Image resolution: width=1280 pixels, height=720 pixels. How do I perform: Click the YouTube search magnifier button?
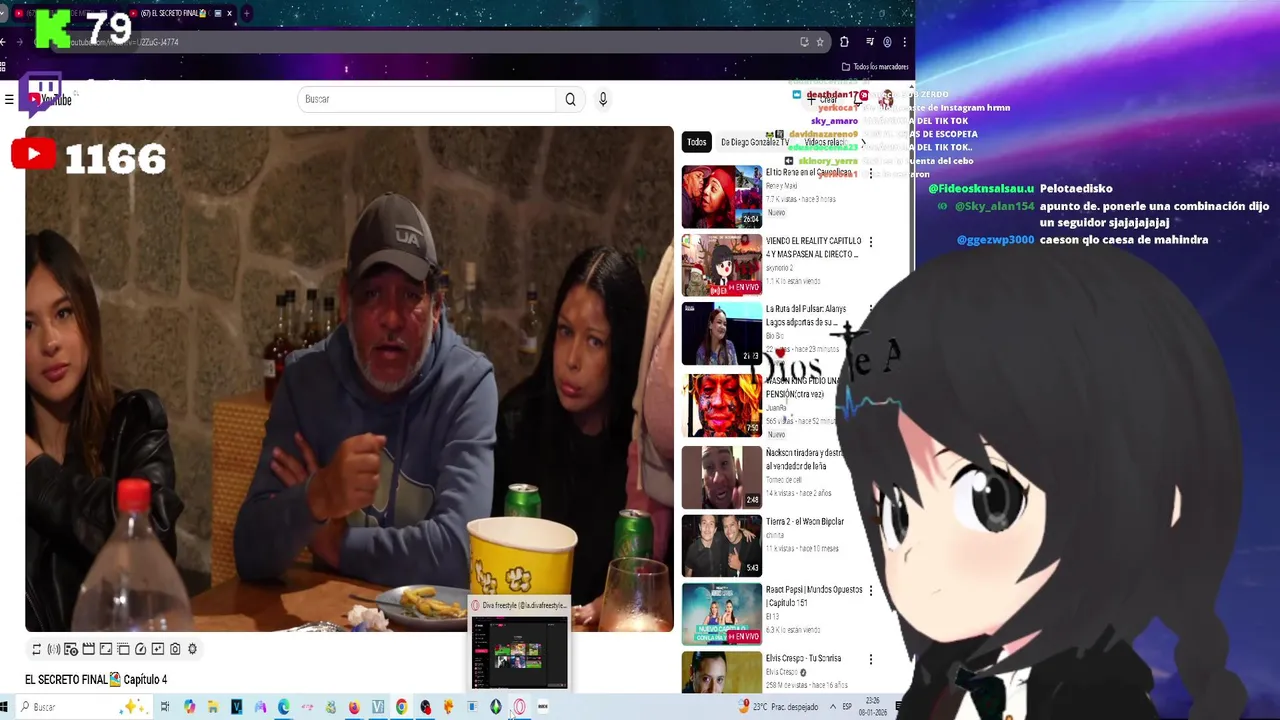[570, 99]
